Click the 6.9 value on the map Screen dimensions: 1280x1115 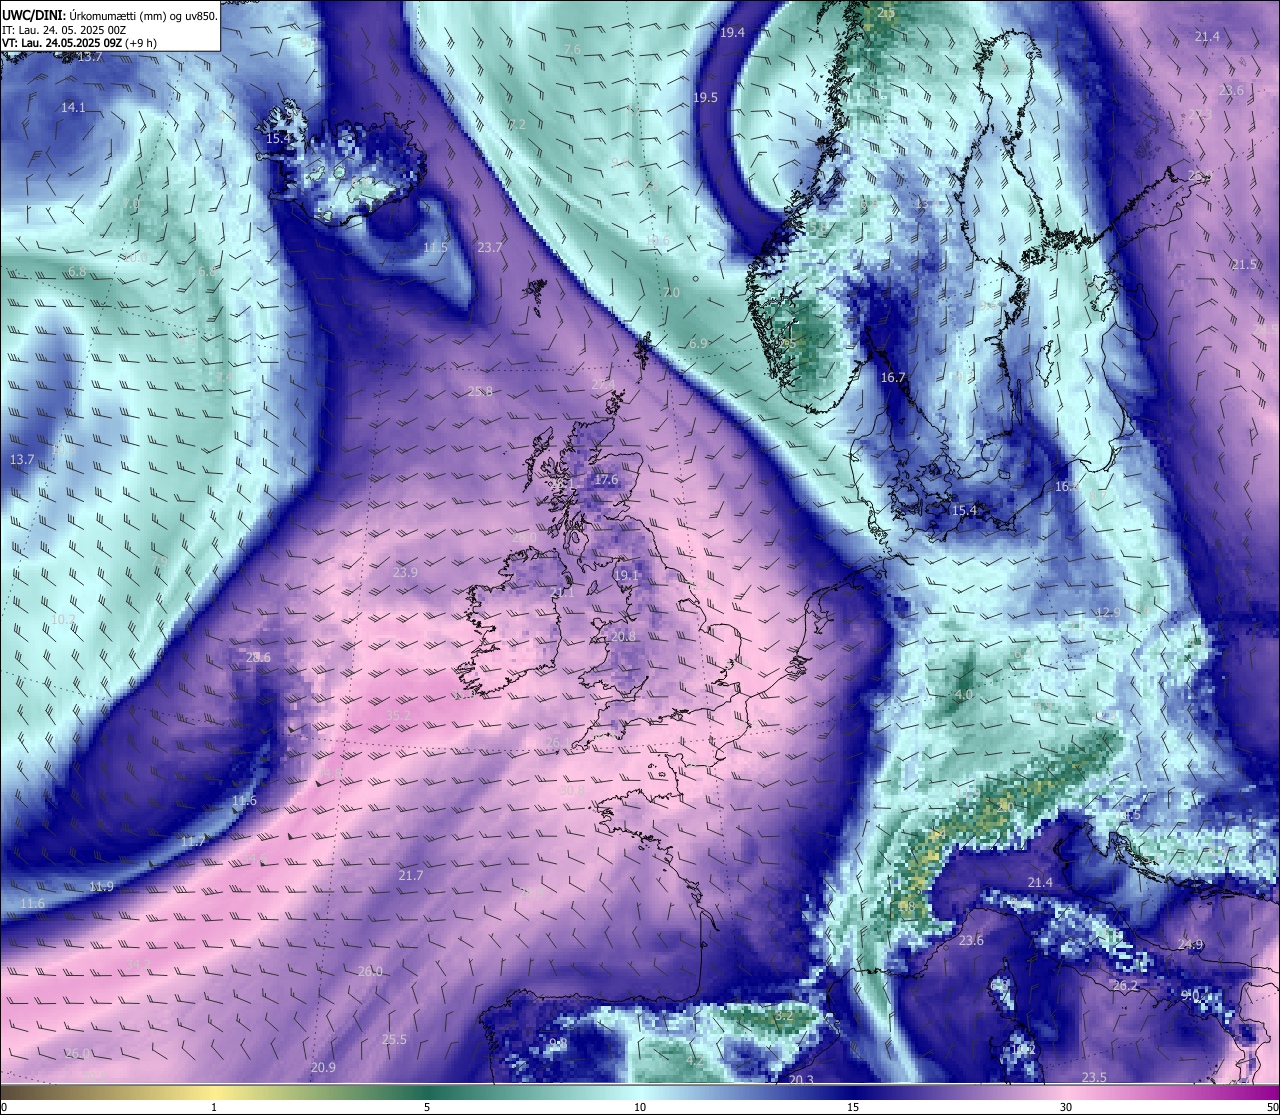pyautogui.click(x=698, y=343)
